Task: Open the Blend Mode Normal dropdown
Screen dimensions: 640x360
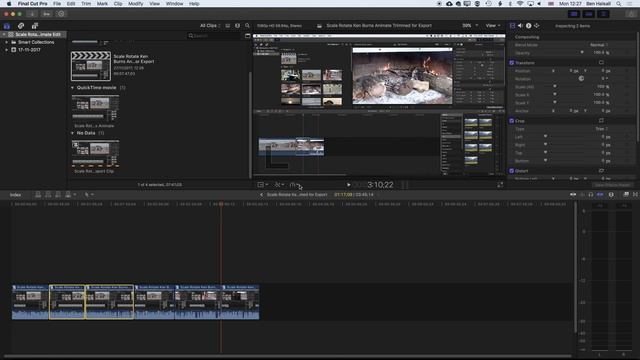Action: (599, 45)
